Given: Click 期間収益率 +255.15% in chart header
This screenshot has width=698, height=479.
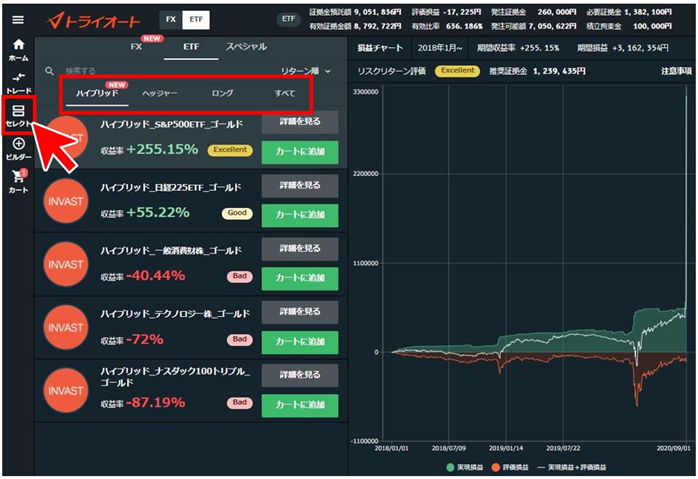Looking at the screenshot, I should (518, 48).
